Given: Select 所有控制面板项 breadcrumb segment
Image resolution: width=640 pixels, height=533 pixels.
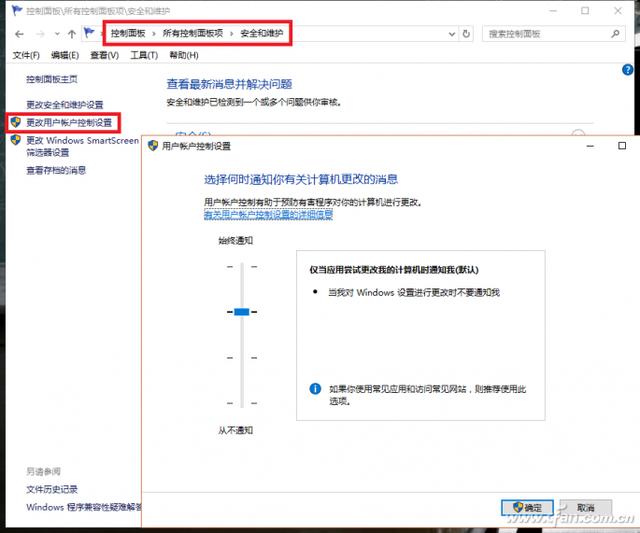Looking at the screenshot, I should tap(193, 33).
